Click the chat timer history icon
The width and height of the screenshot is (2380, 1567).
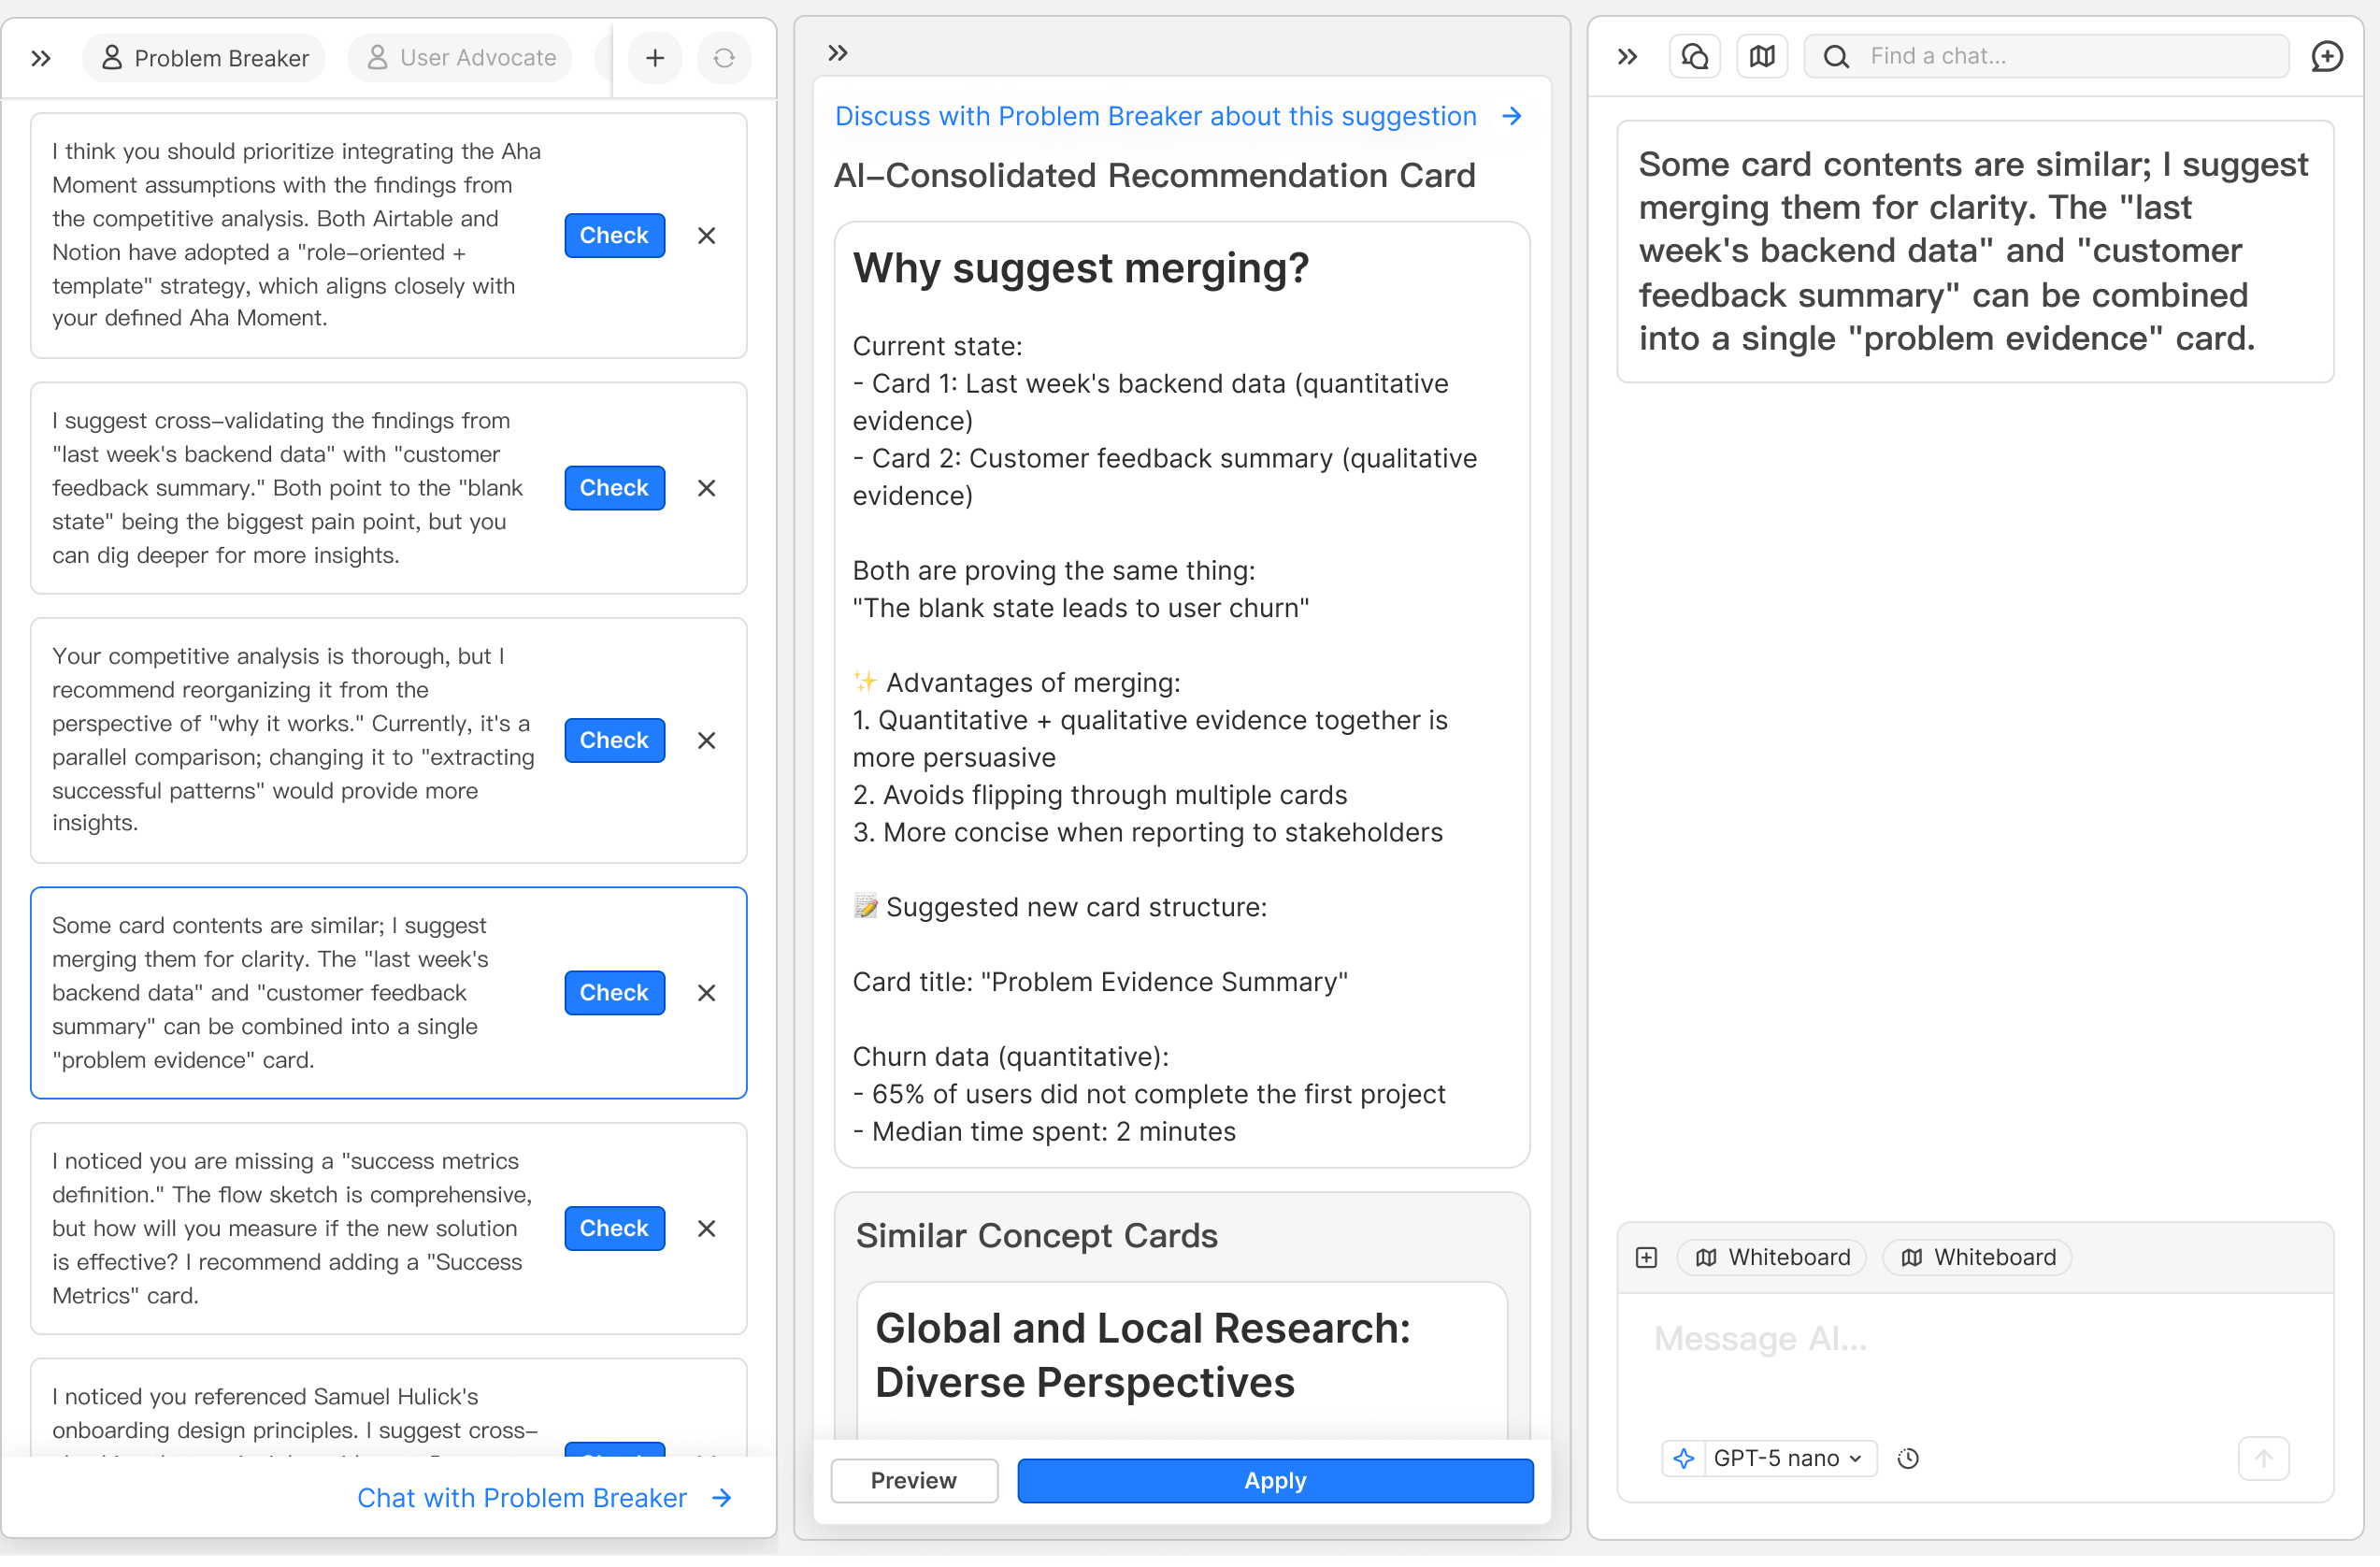(x=1908, y=1459)
